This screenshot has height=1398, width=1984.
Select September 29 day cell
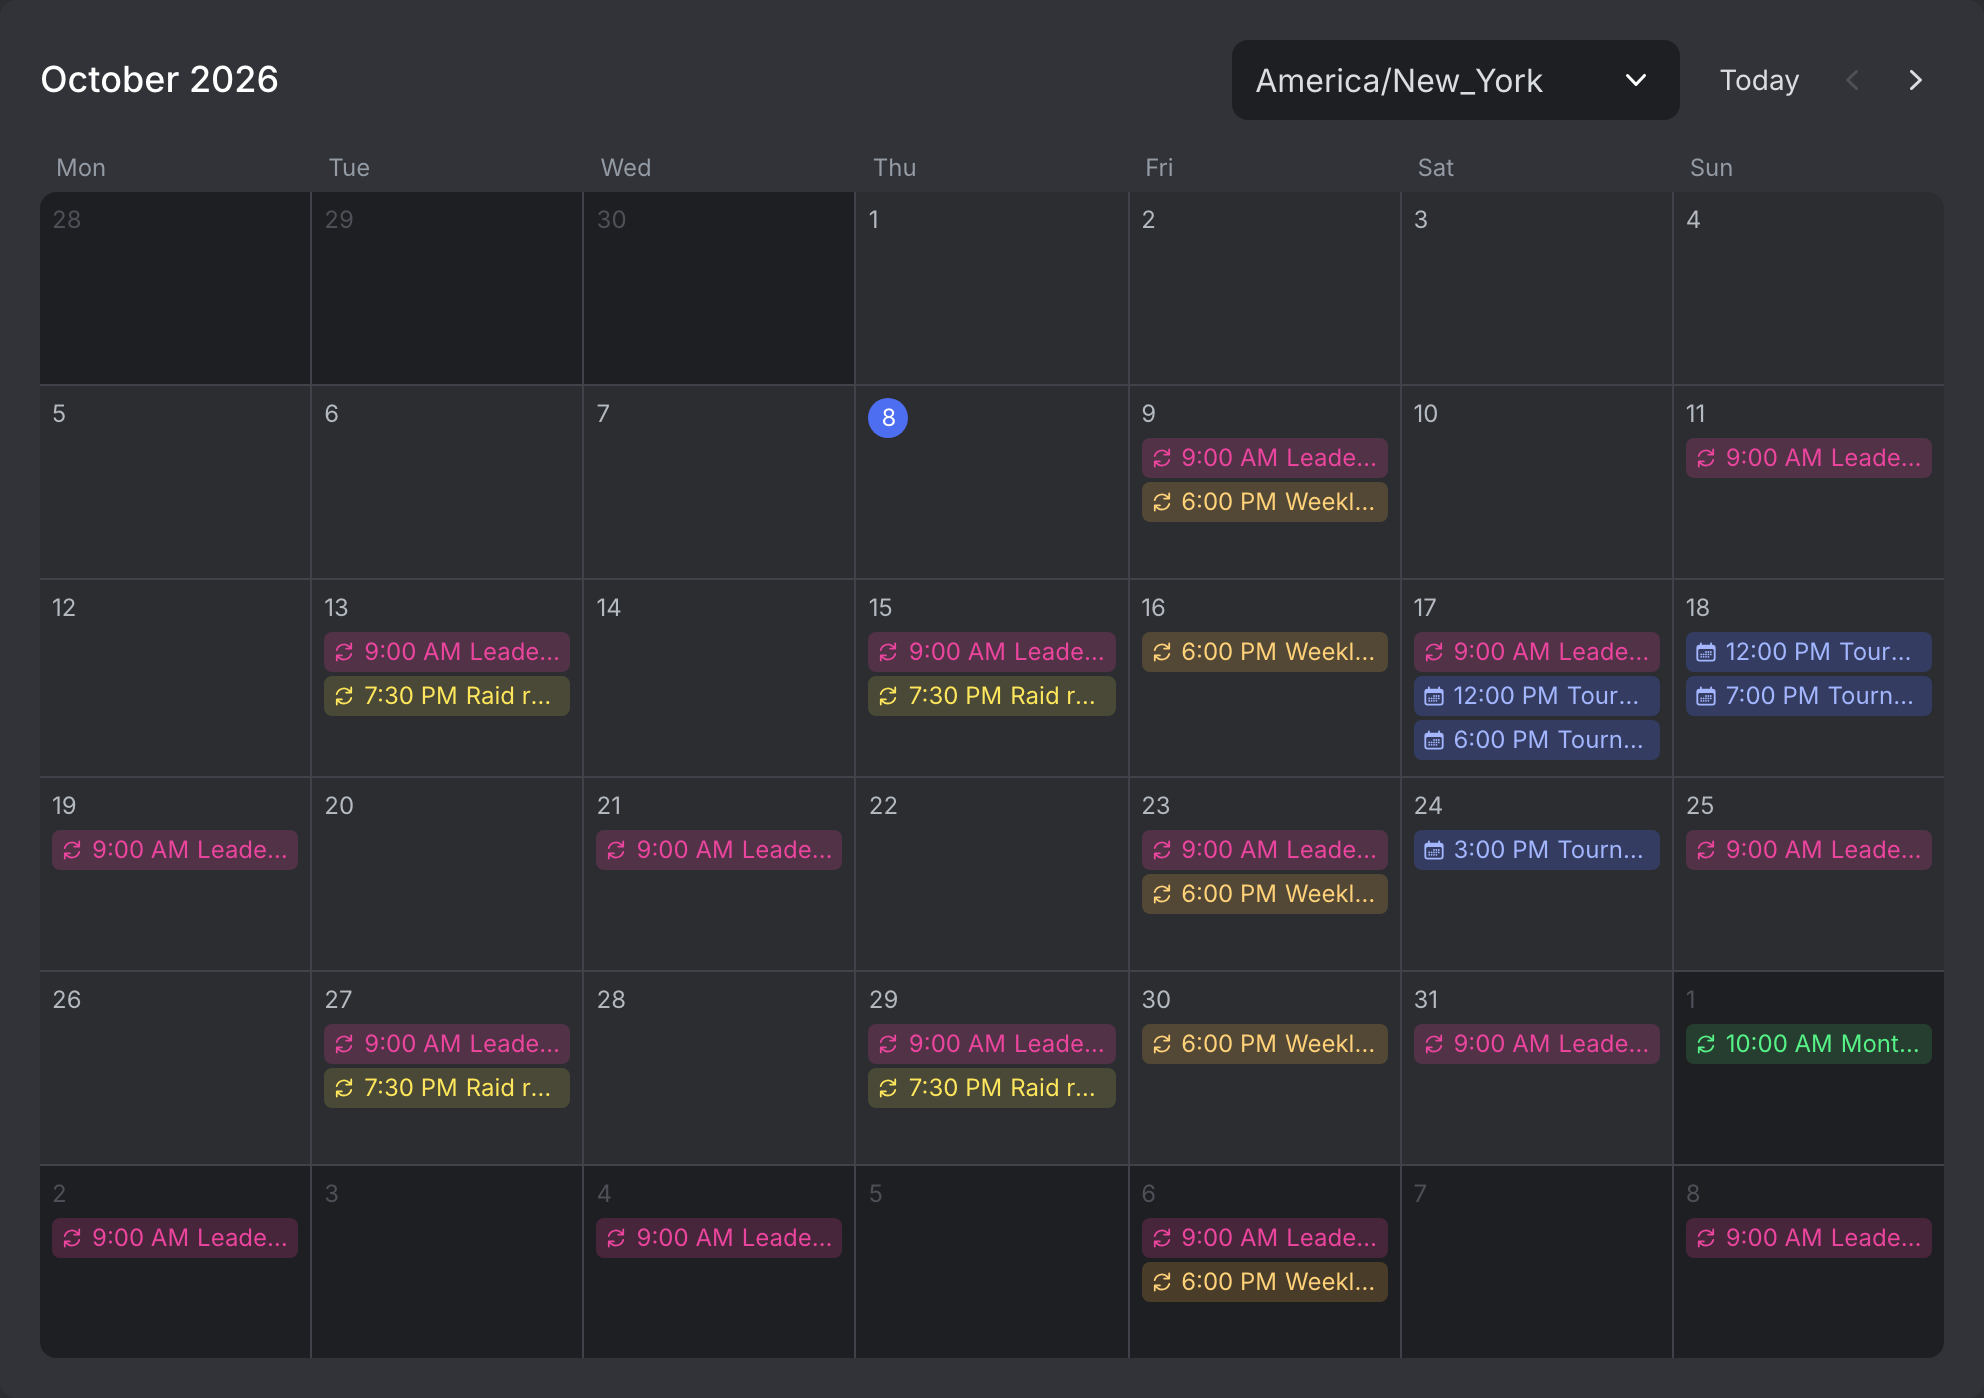[447, 288]
